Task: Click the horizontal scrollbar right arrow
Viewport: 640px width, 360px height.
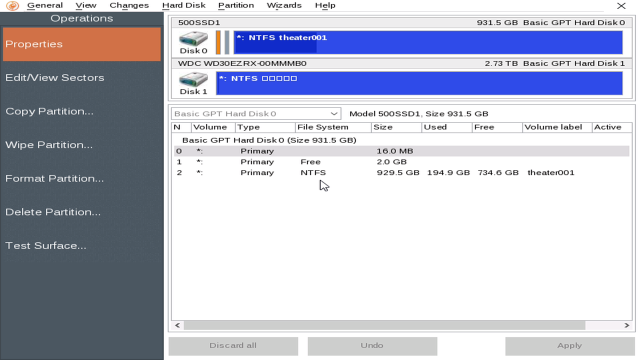Action: point(627,325)
